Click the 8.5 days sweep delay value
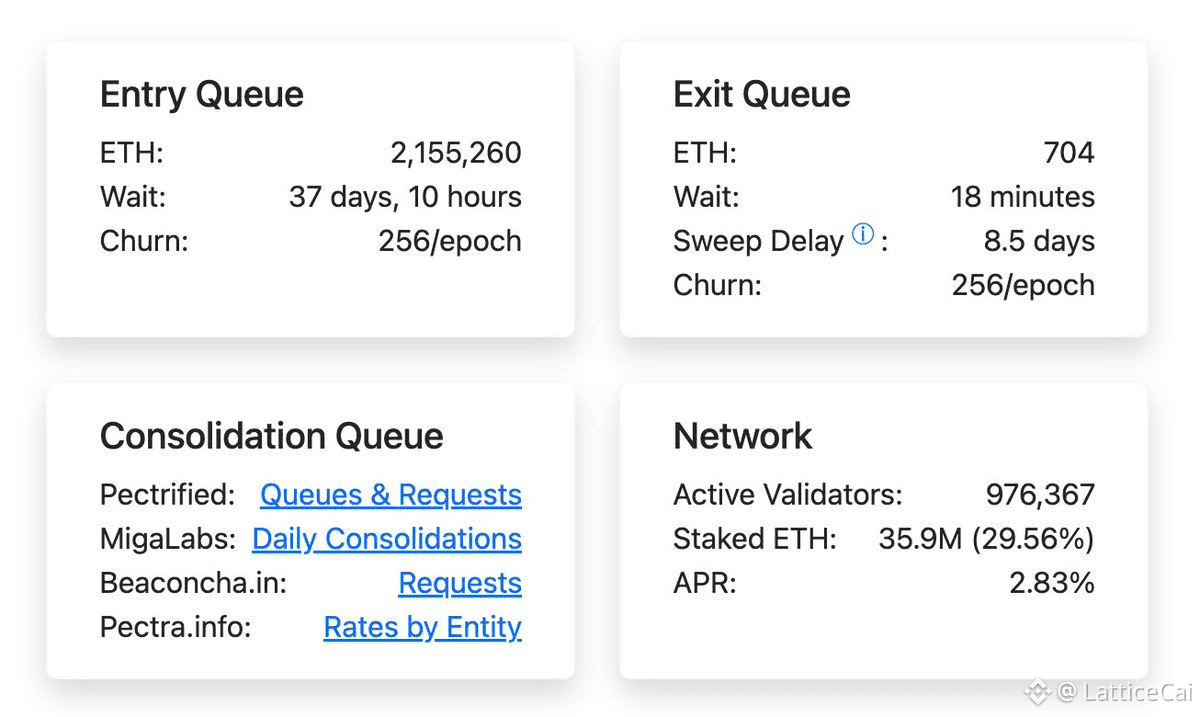Viewport: 1200px width, 717px height. (x=1039, y=241)
